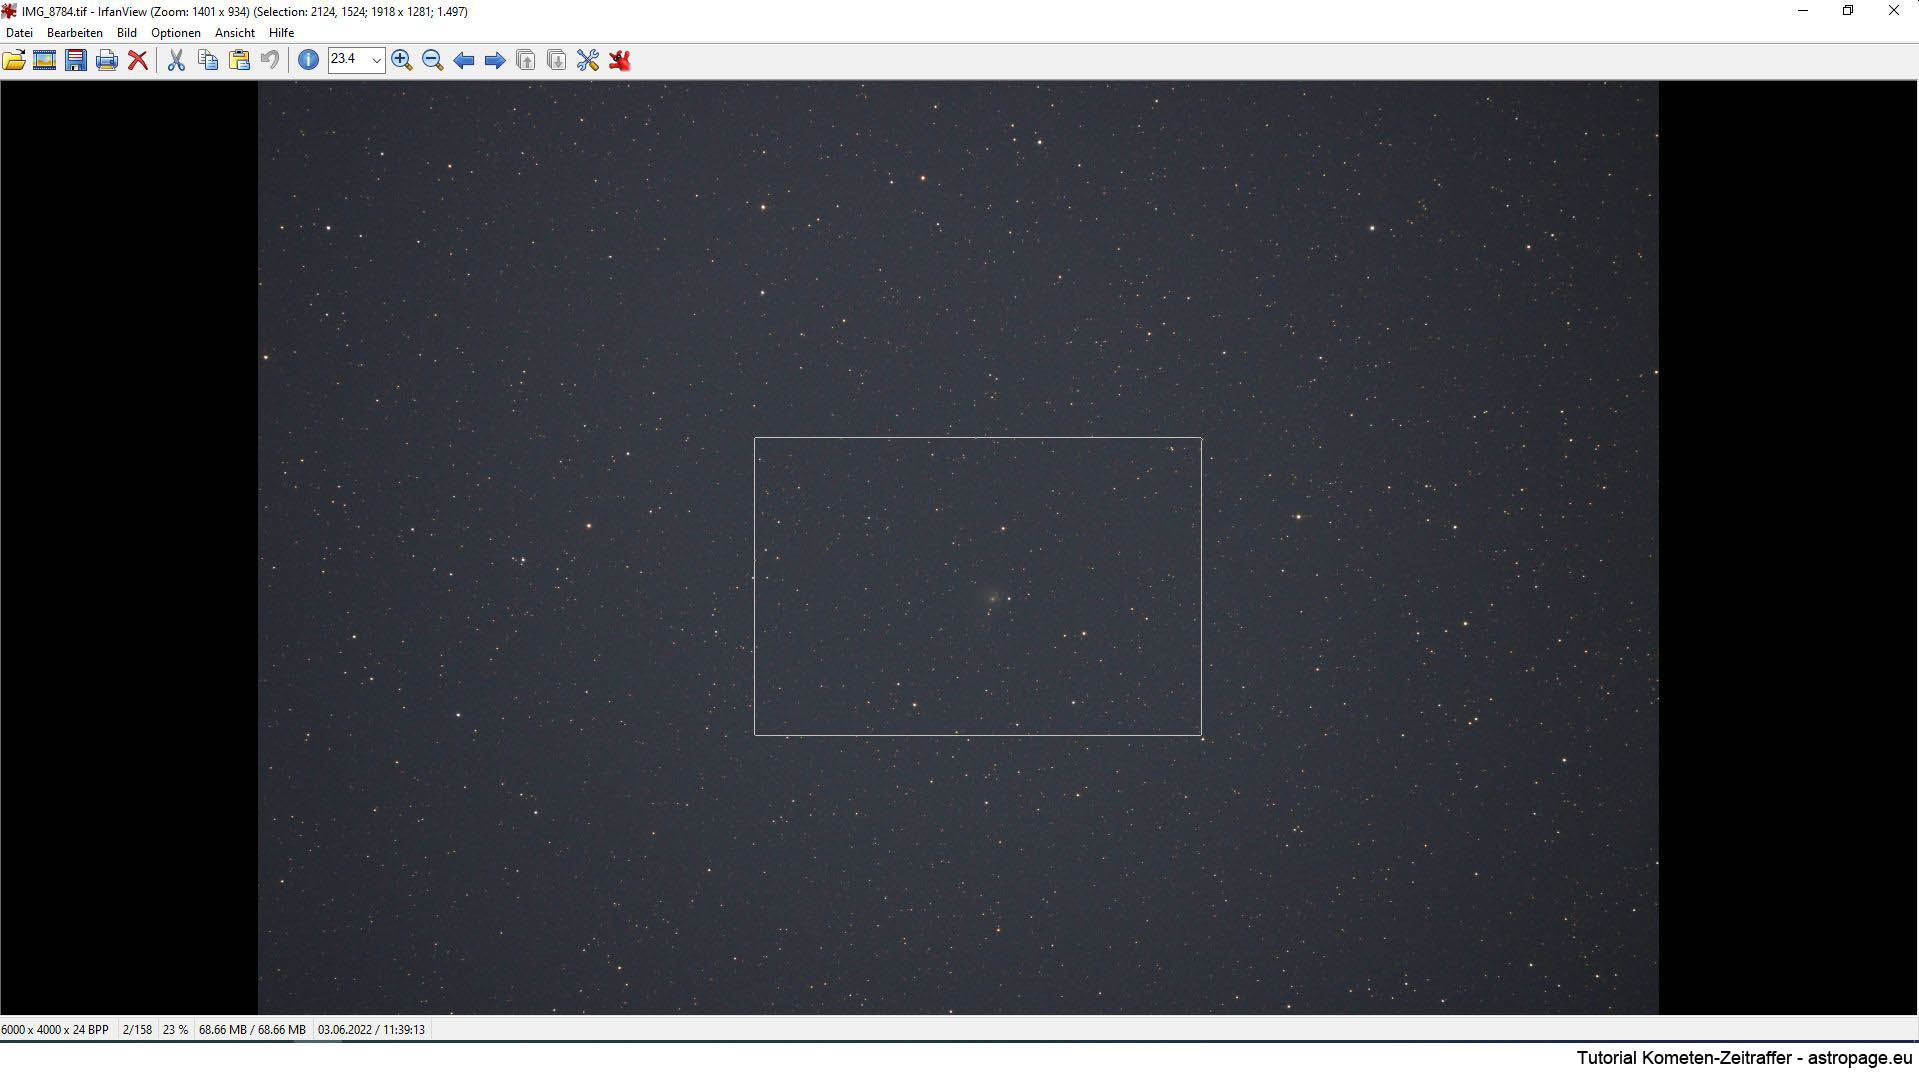Restore down the IrfanView window

pos(1848,11)
